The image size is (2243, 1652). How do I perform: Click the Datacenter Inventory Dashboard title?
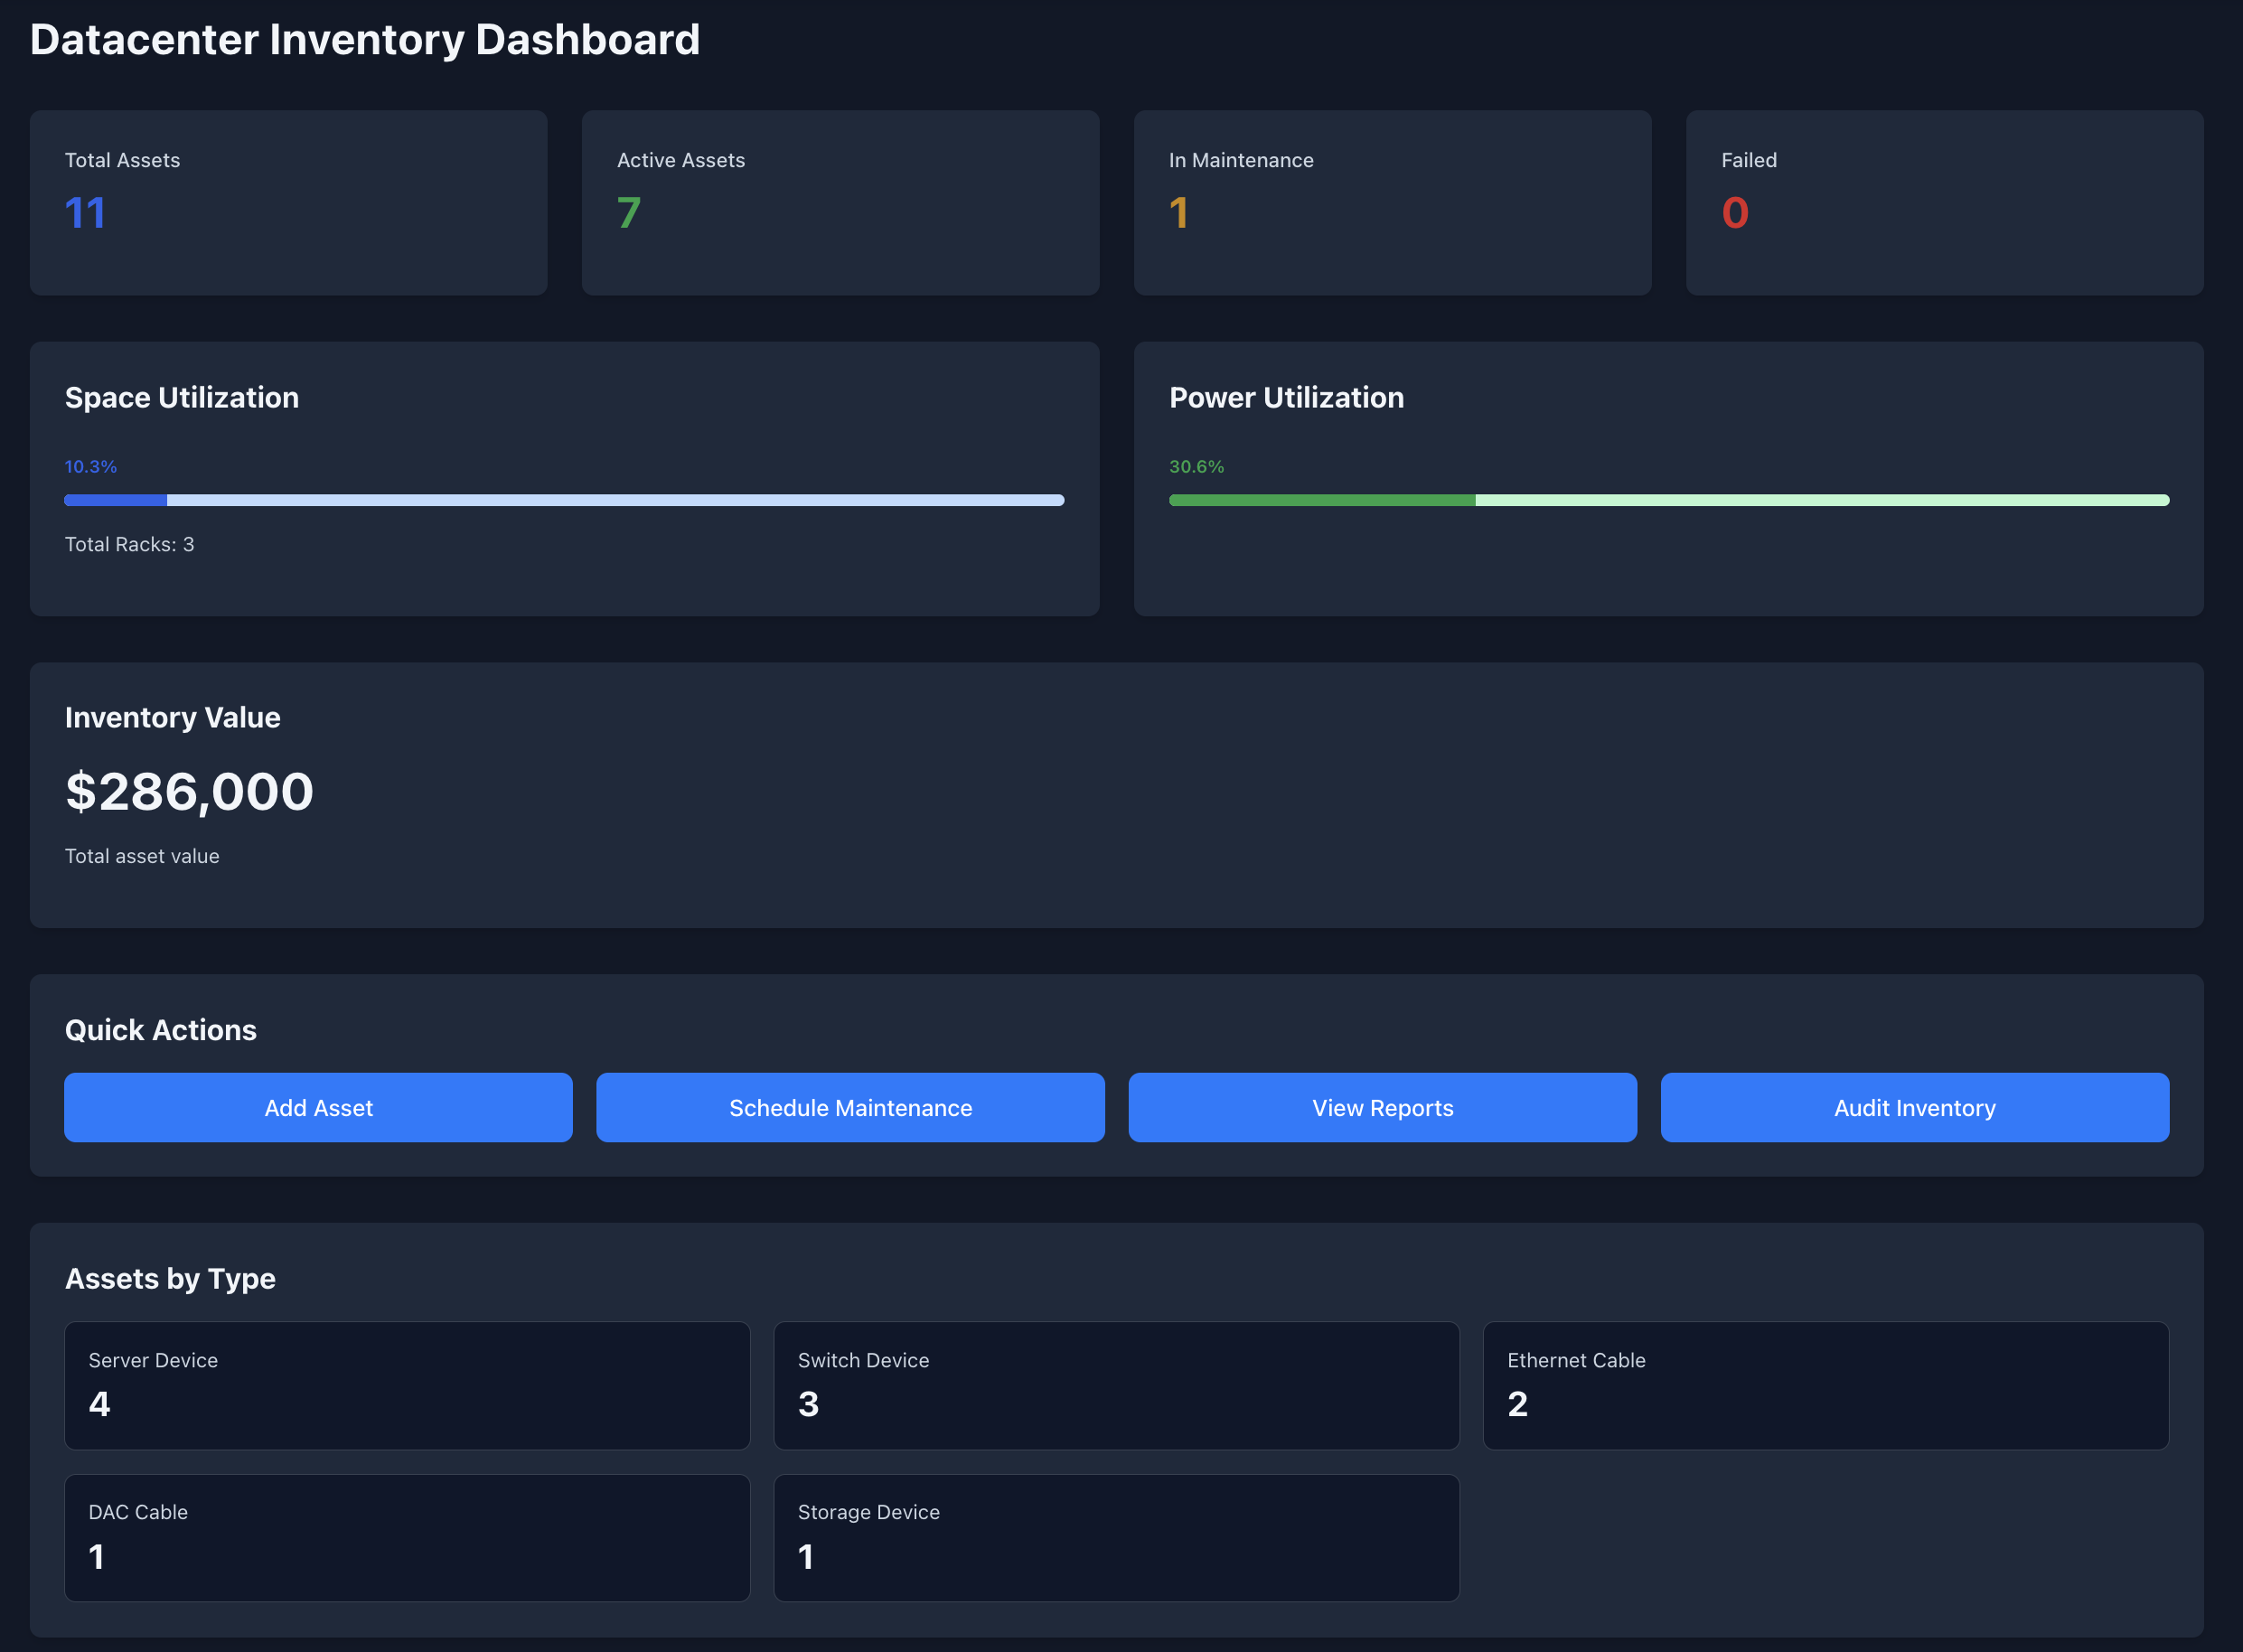[364, 39]
